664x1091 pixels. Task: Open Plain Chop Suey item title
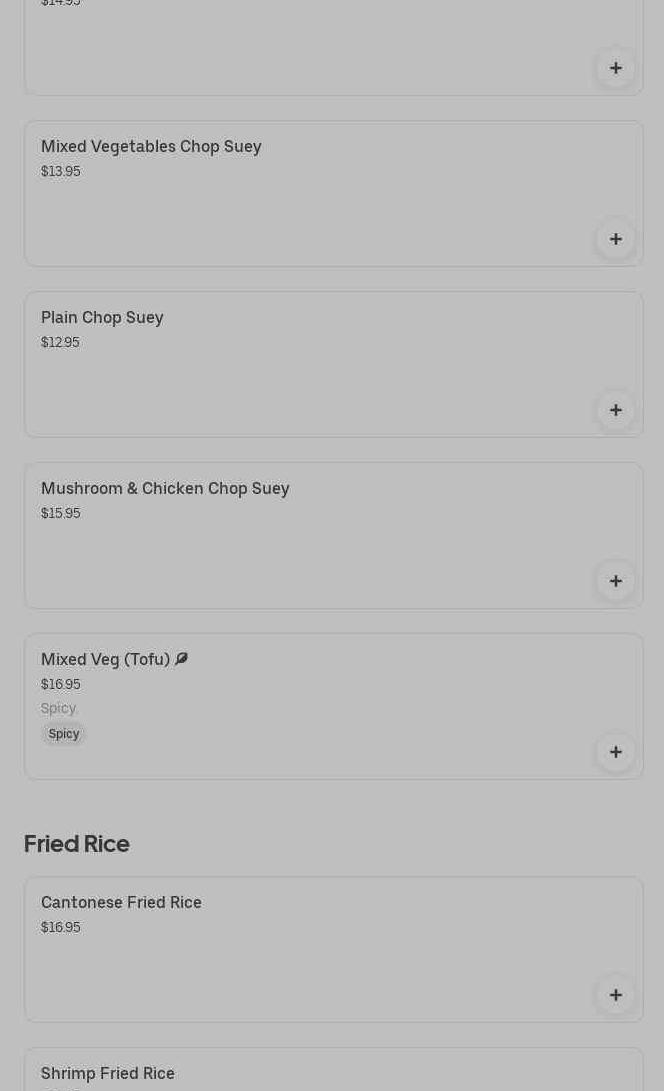102,318
